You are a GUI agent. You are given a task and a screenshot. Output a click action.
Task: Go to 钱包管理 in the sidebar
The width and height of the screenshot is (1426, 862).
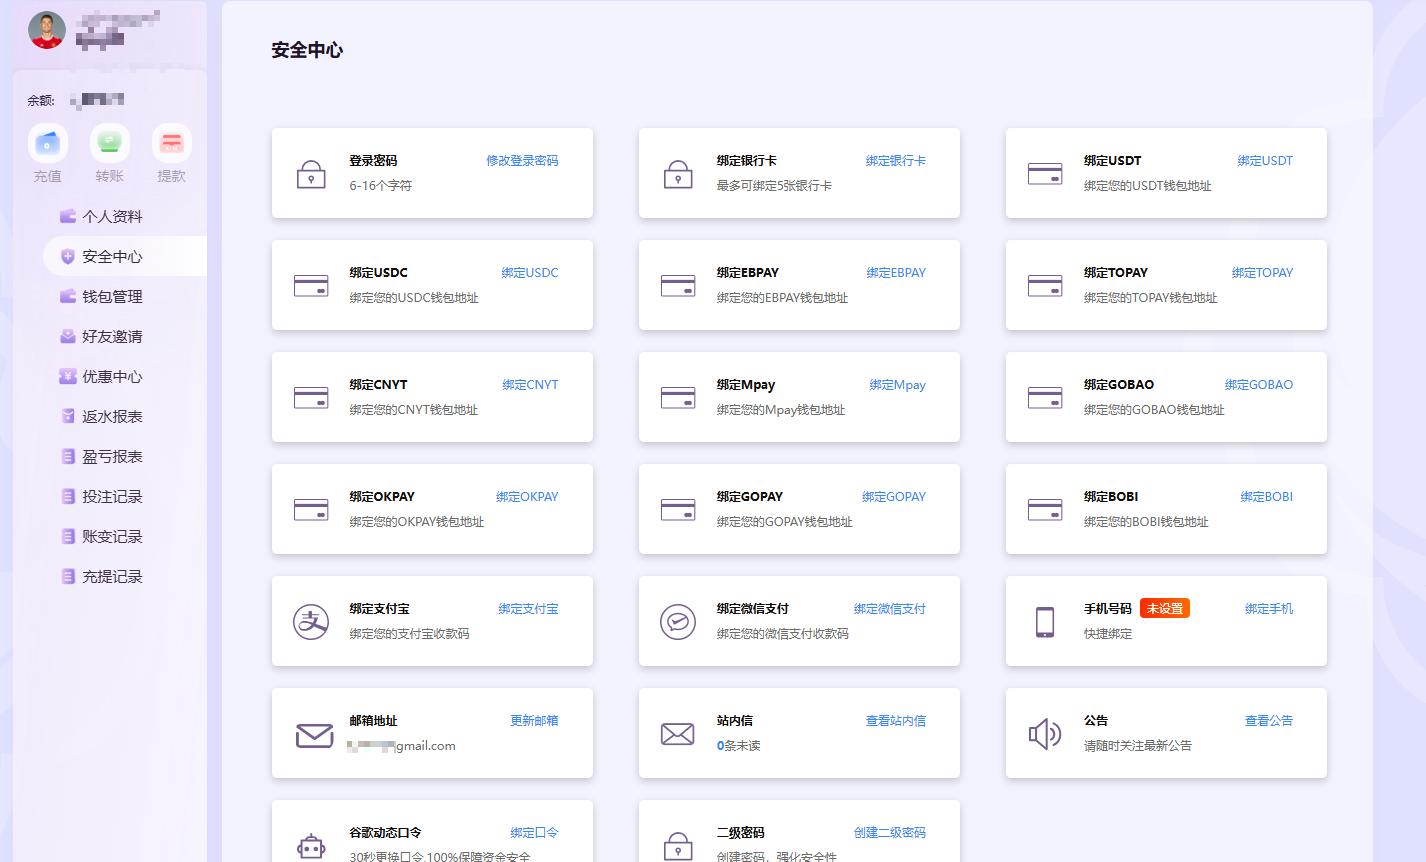coord(112,297)
